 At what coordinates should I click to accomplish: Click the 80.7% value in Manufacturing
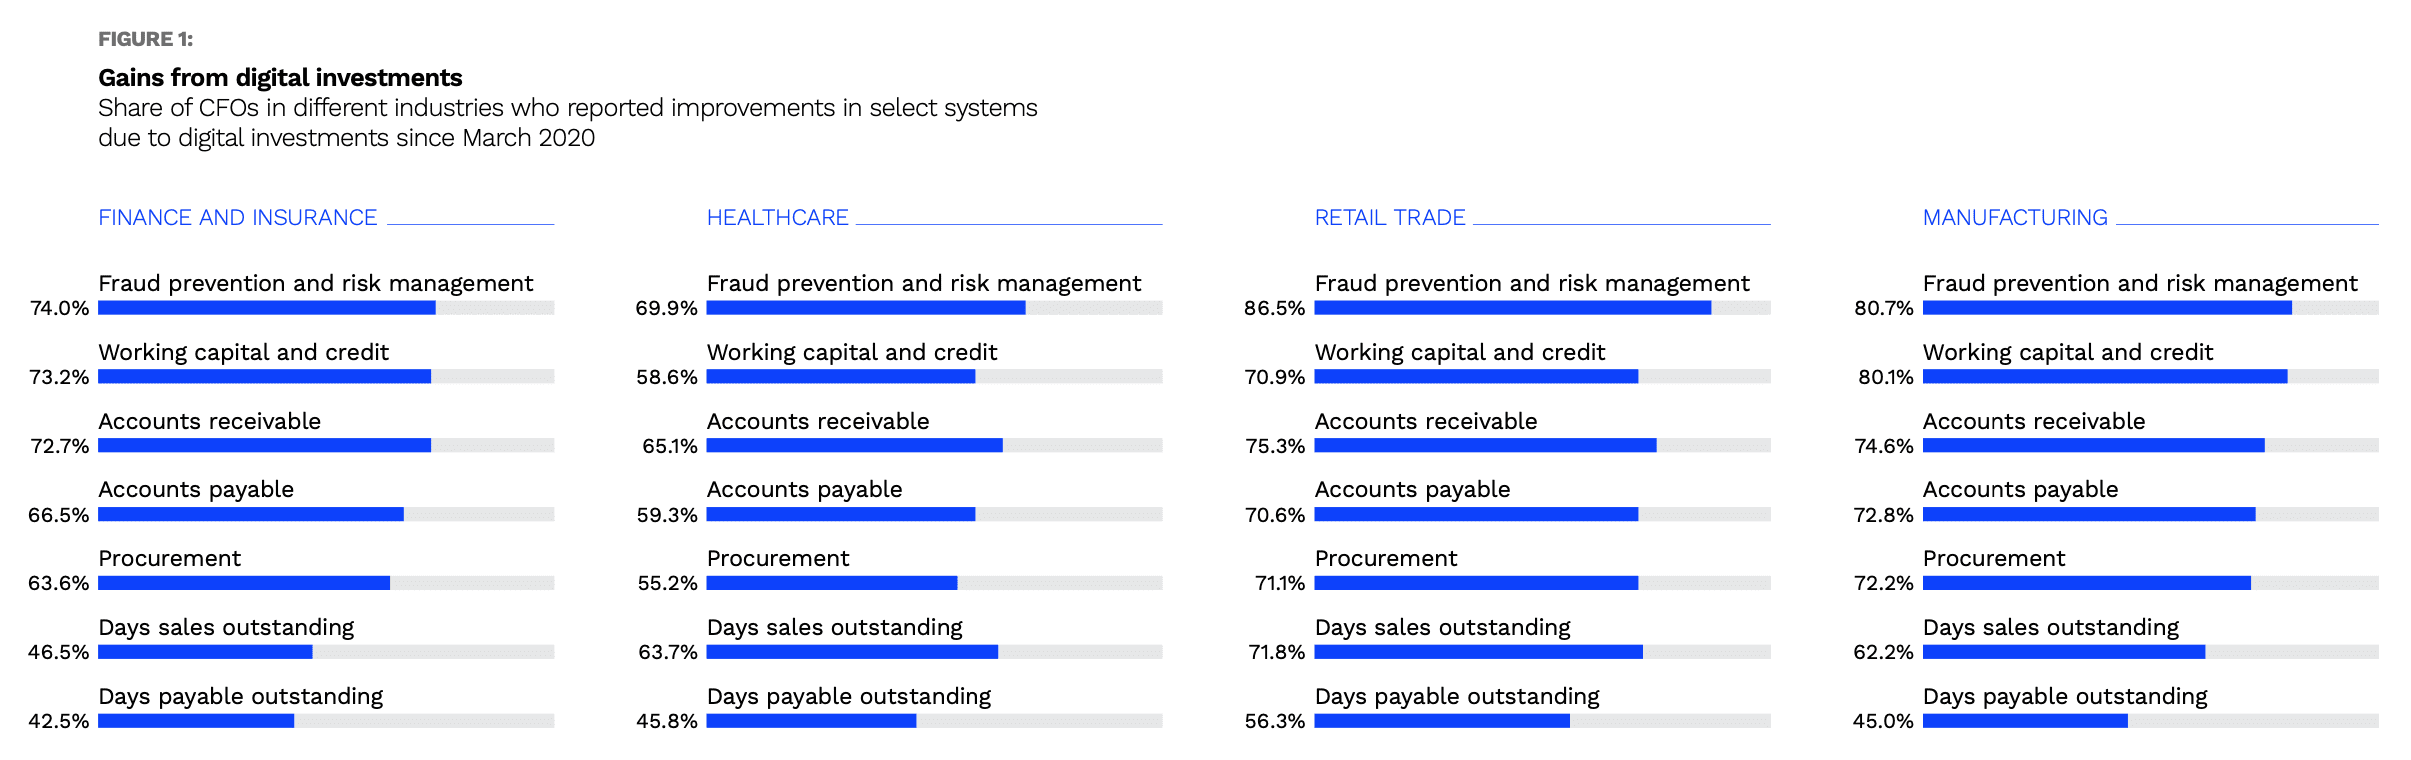[1883, 308]
